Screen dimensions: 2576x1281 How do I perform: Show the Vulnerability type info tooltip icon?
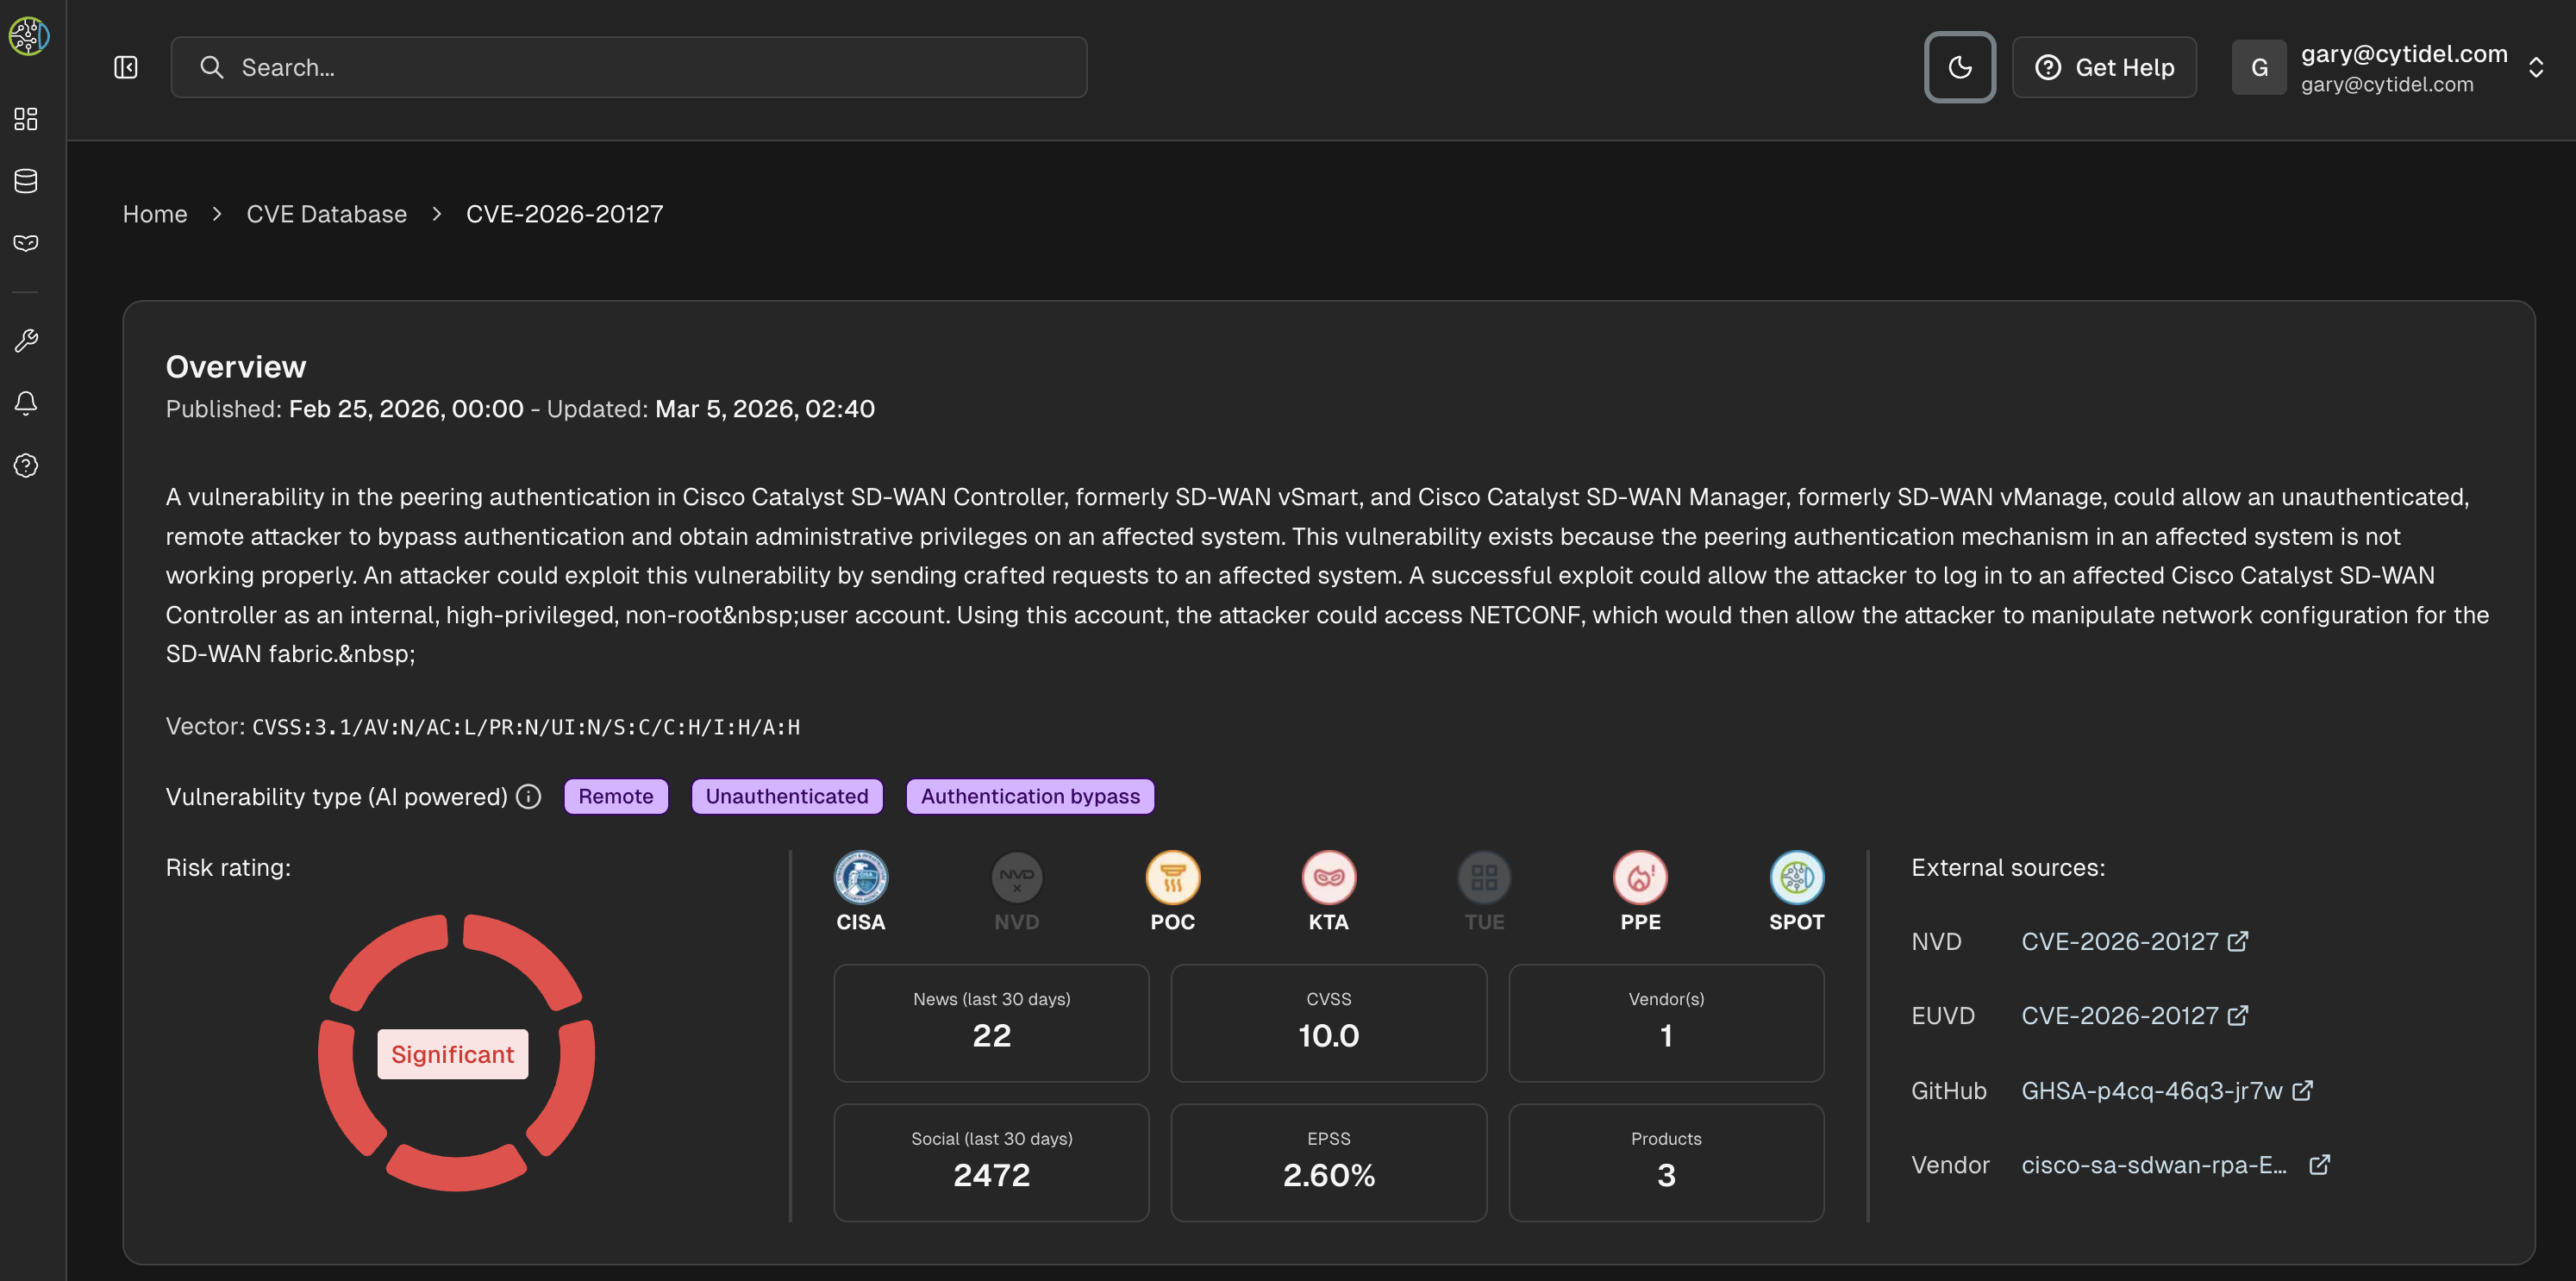[x=529, y=796]
